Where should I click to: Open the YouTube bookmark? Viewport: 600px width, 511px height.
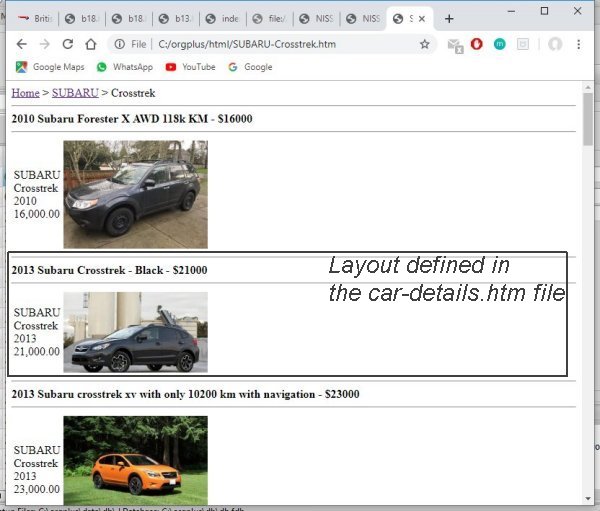point(190,67)
